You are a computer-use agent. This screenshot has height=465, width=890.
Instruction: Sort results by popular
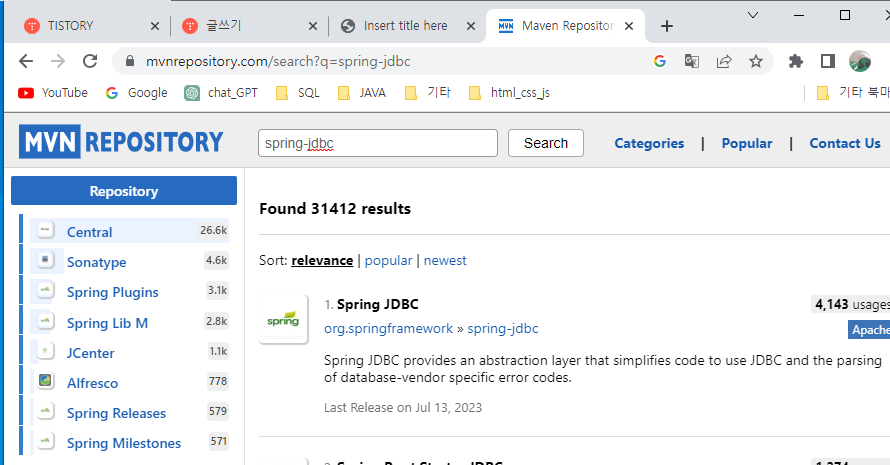pos(388,261)
